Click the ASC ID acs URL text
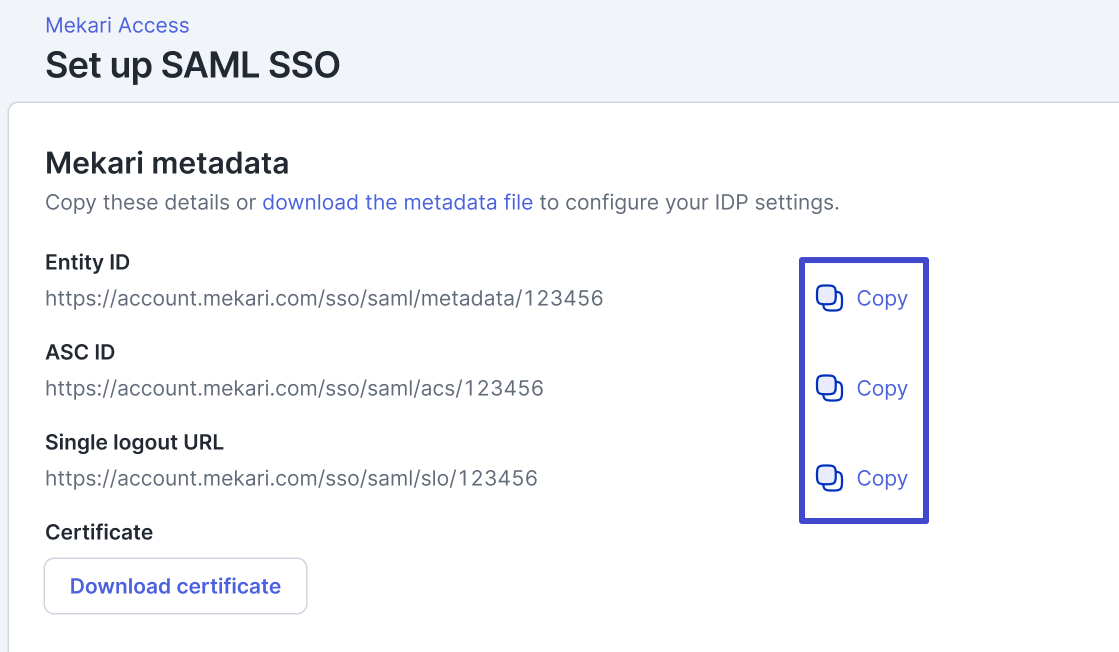The height and width of the screenshot is (652, 1119). click(294, 388)
